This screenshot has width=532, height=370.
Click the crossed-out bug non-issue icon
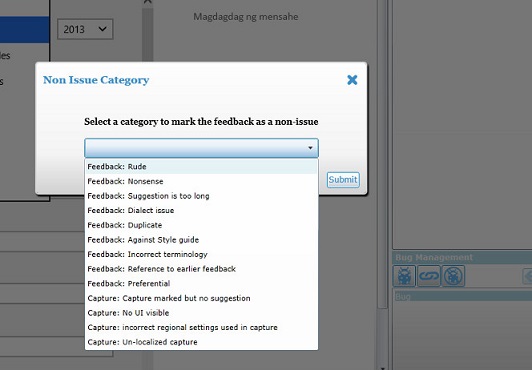453,276
